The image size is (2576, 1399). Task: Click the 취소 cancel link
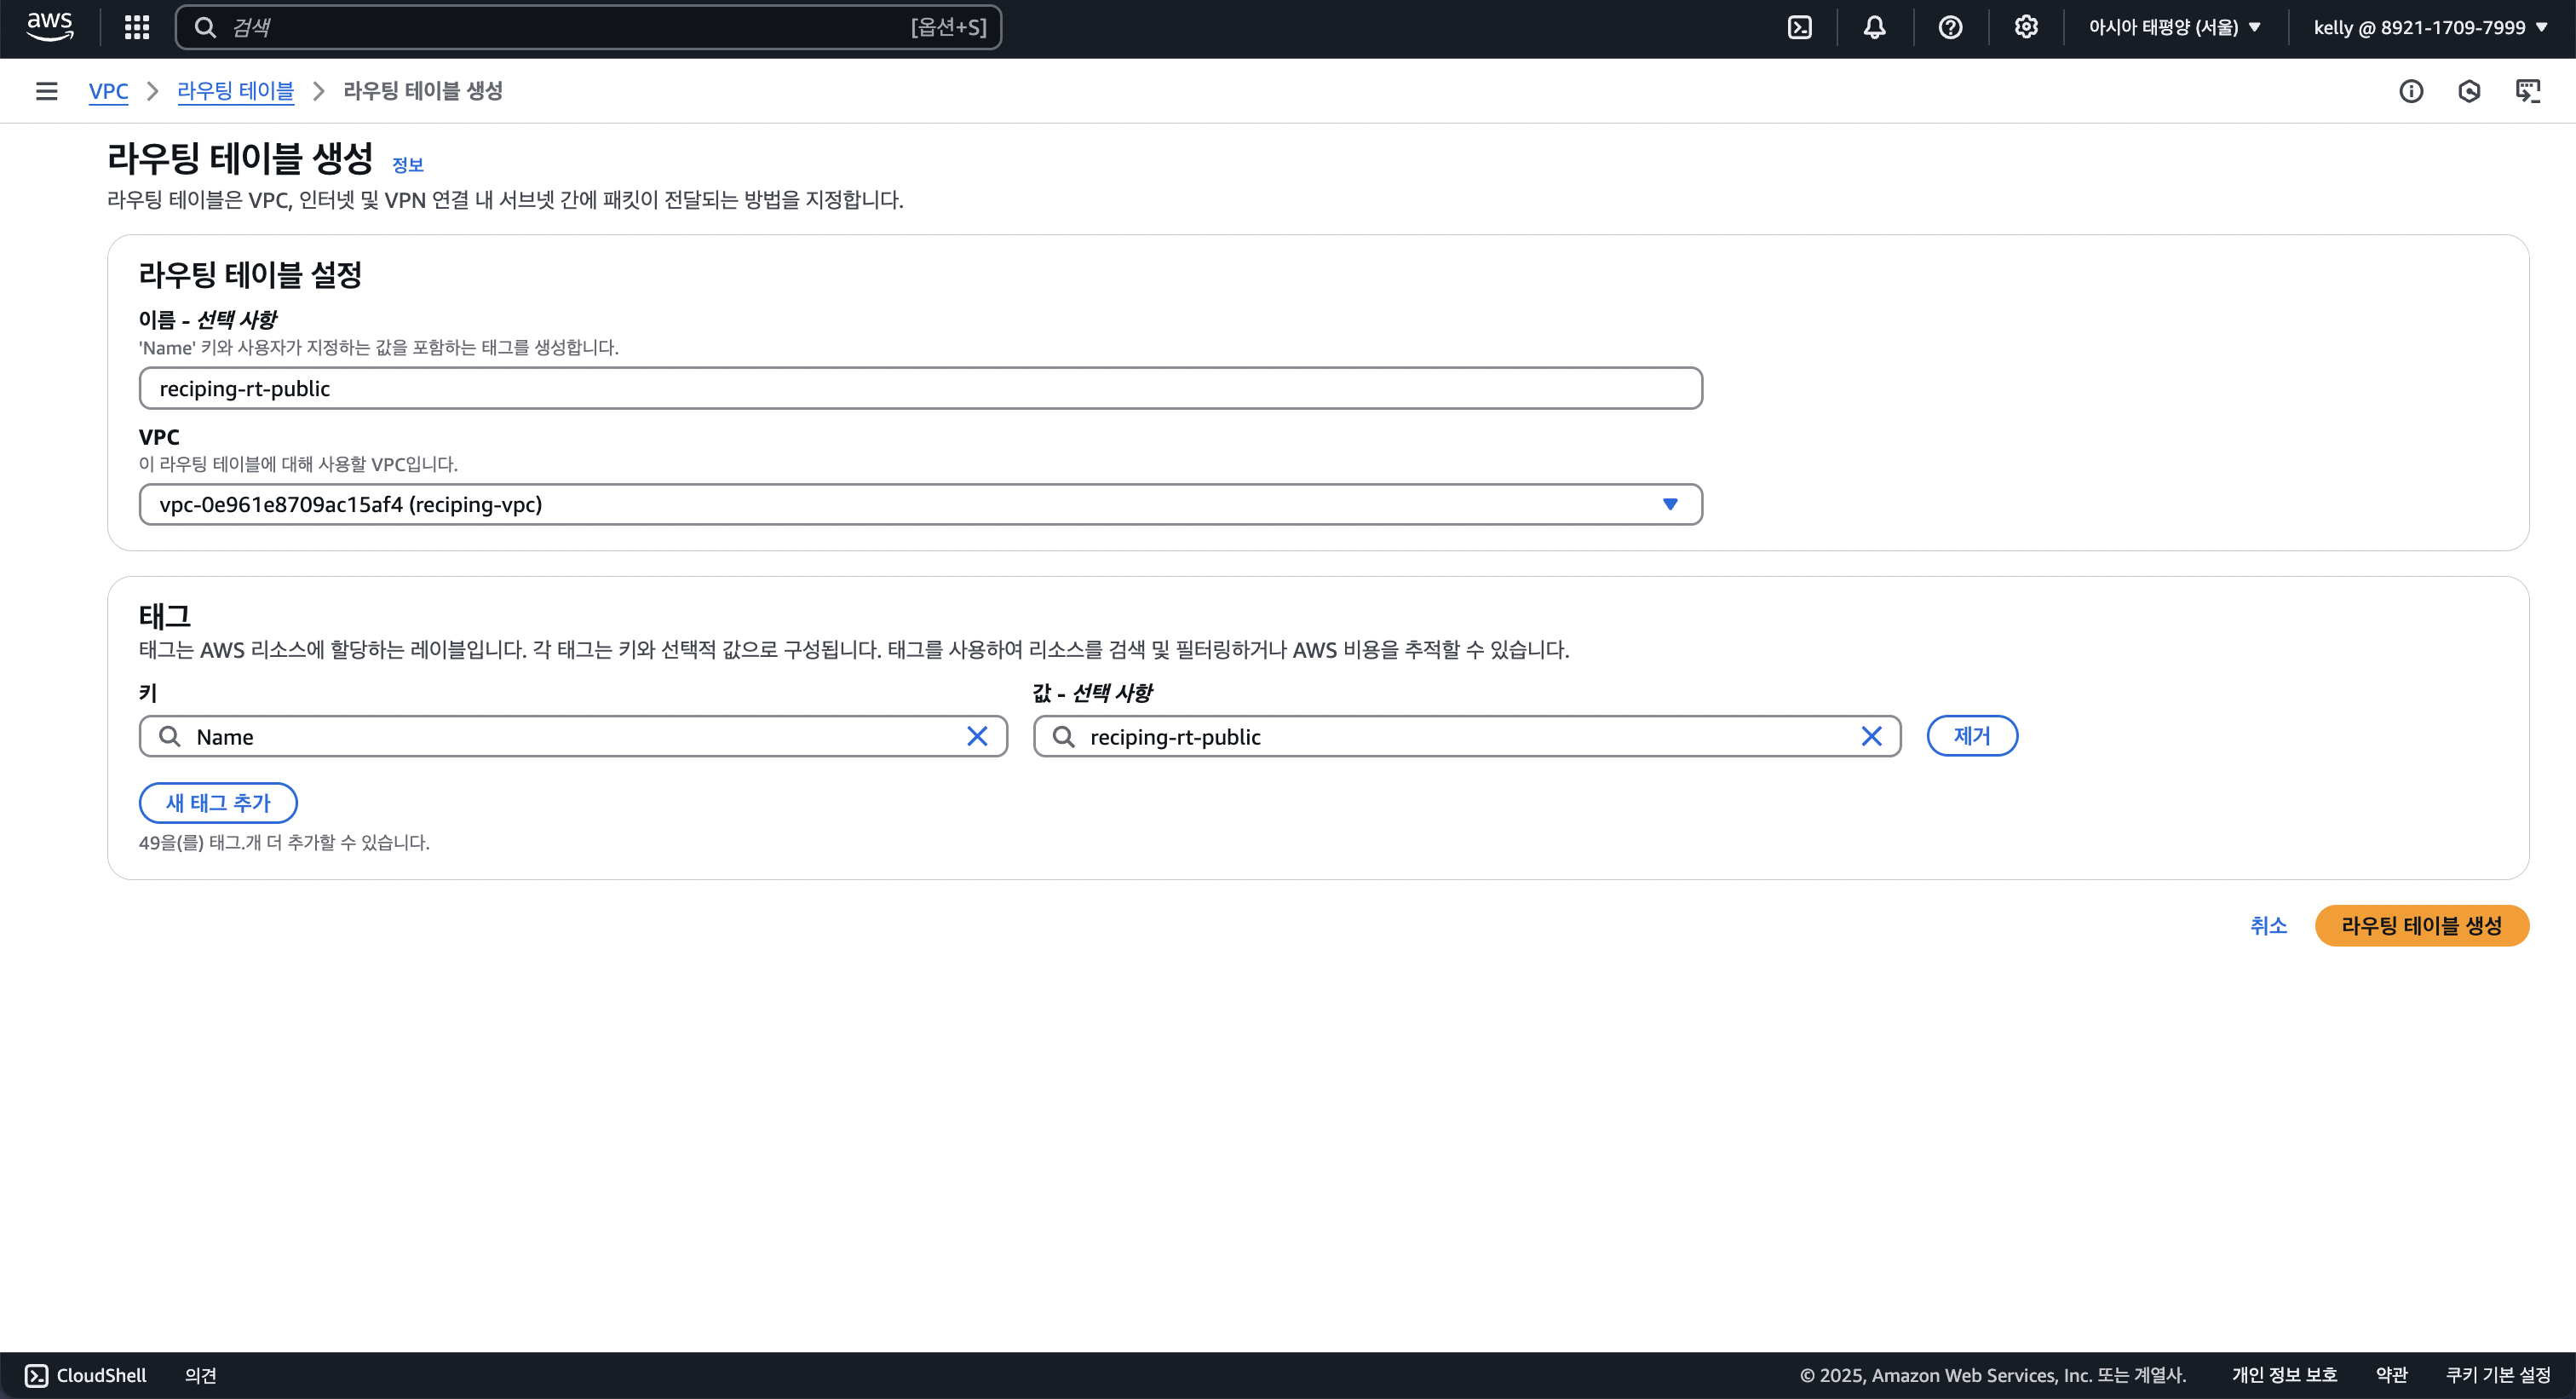click(x=2268, y=925)
